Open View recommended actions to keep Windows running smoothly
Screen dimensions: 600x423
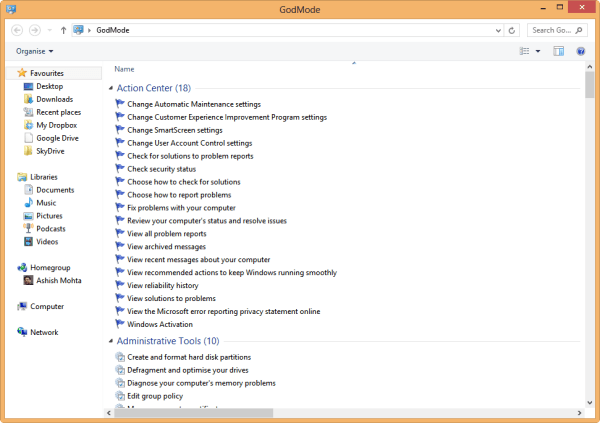point(232,273)
